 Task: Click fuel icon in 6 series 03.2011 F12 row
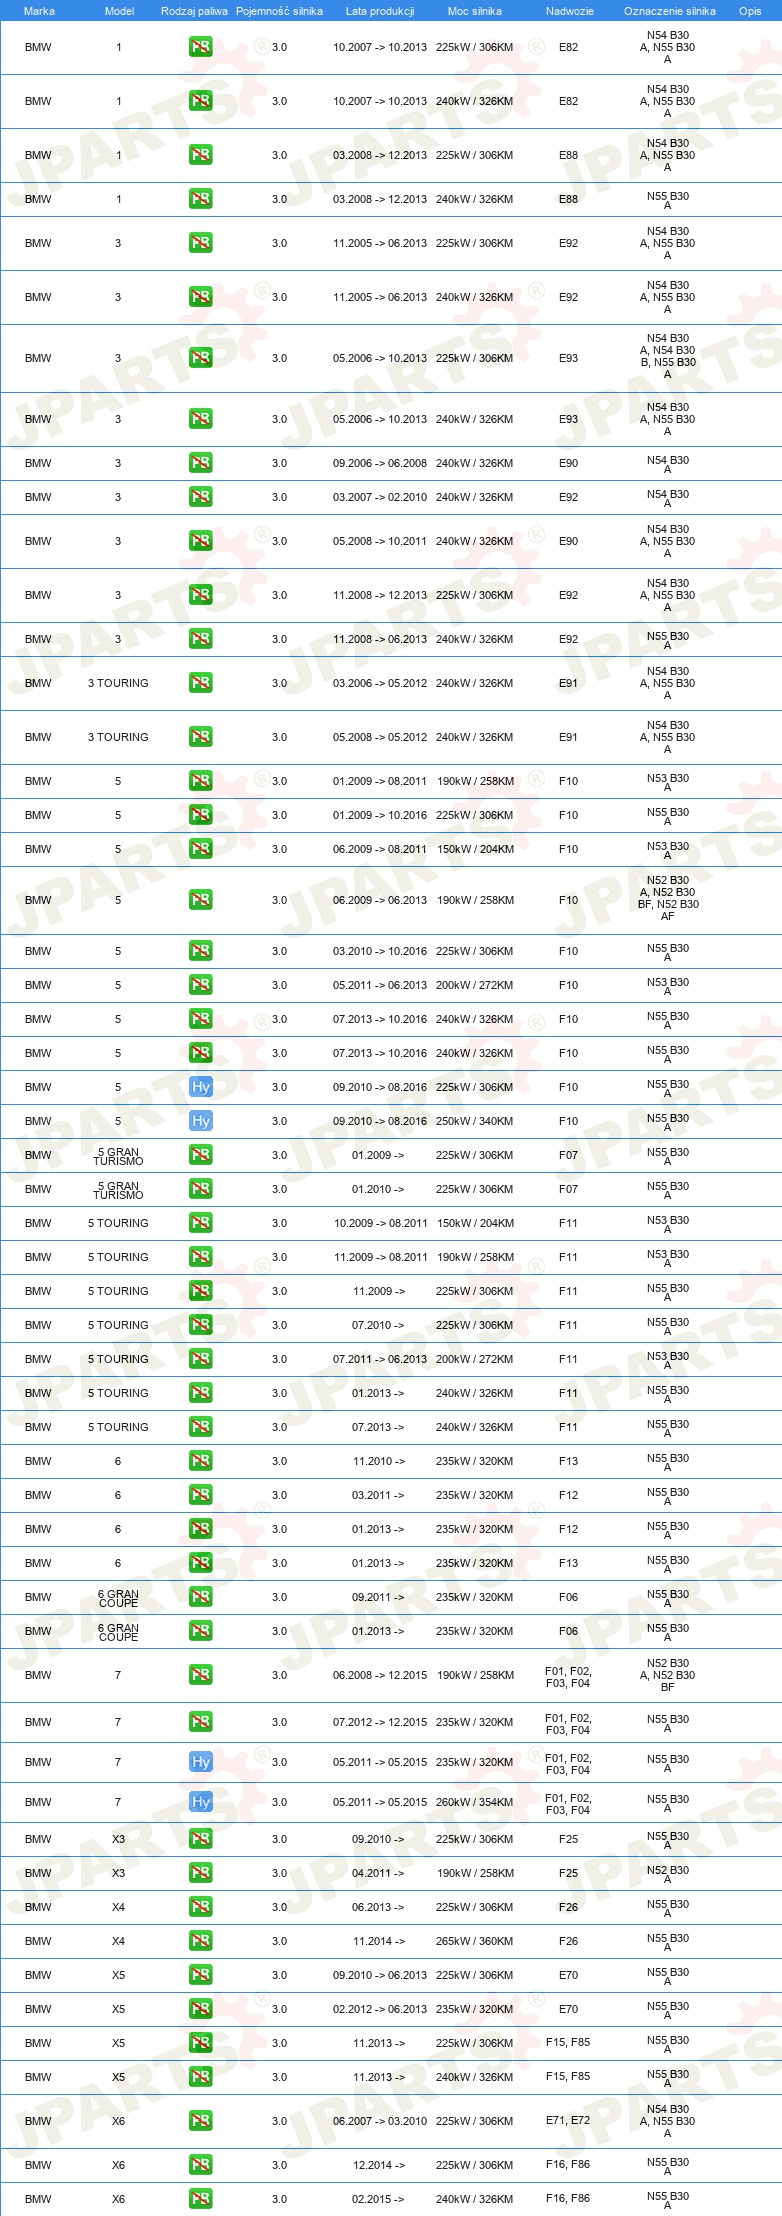tap(201, 1495)
